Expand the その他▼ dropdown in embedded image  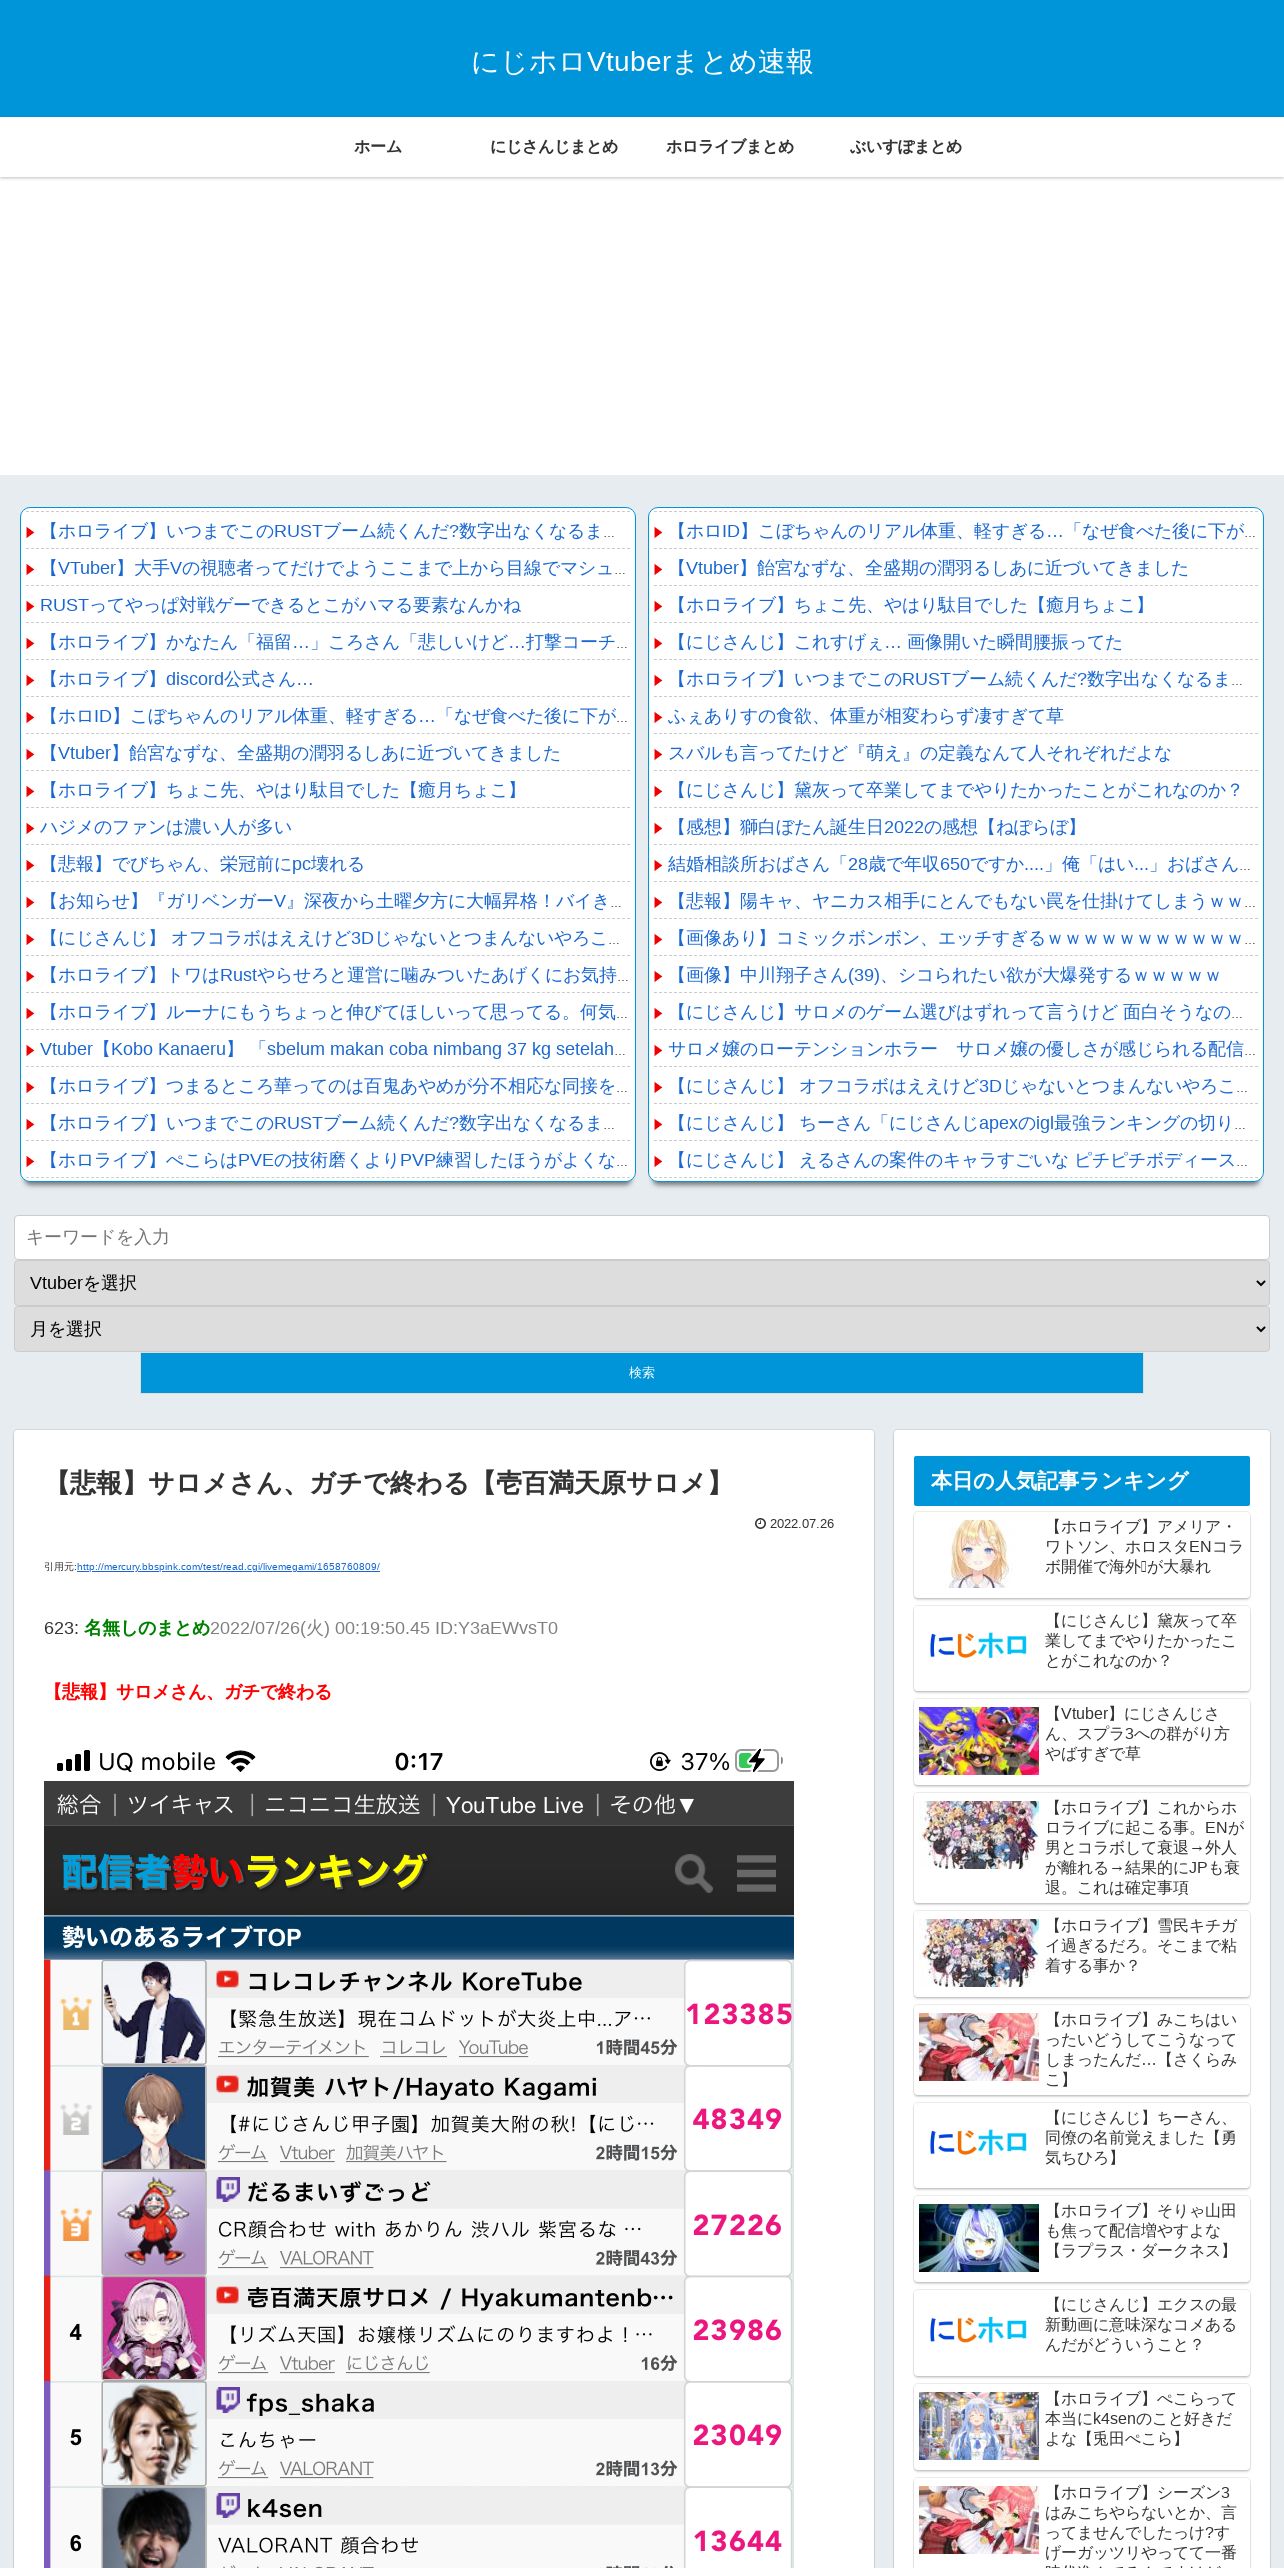point(652,1805)
